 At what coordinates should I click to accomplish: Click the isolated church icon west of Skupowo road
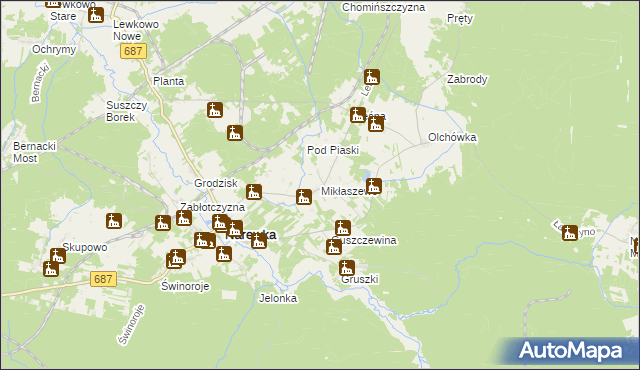point(114,221)
